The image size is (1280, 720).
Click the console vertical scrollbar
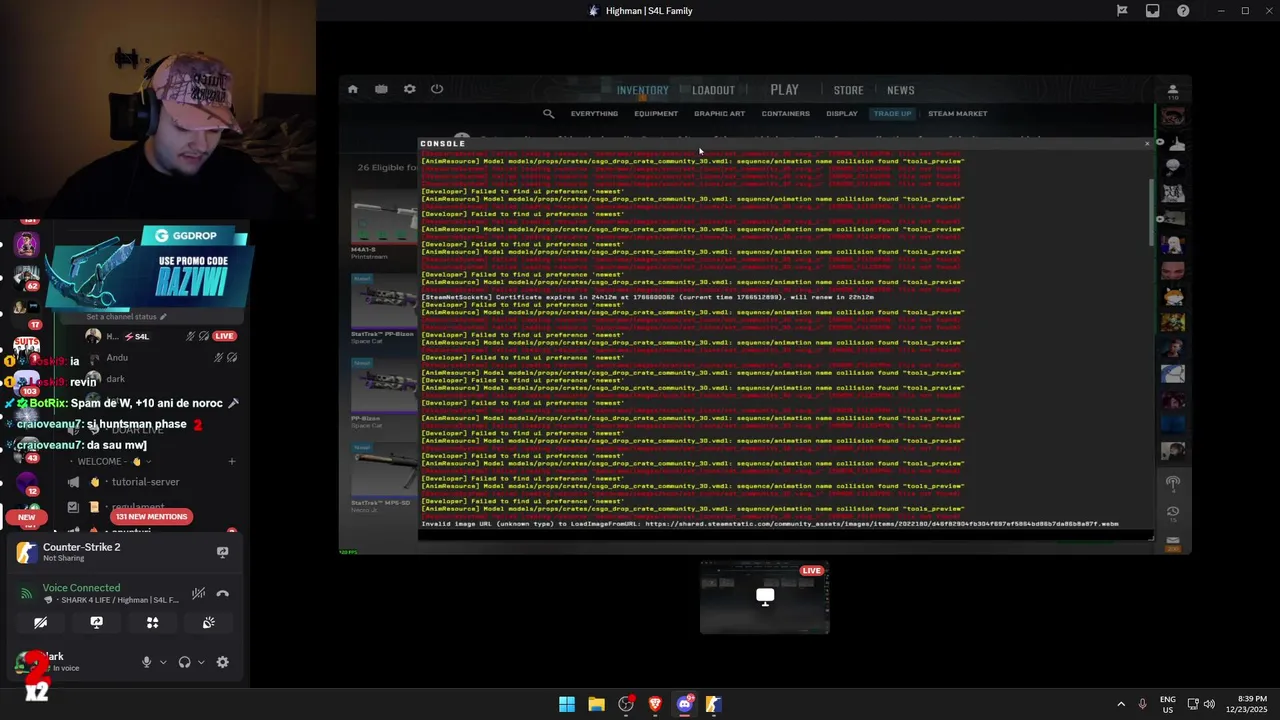tap(1150, 212)
